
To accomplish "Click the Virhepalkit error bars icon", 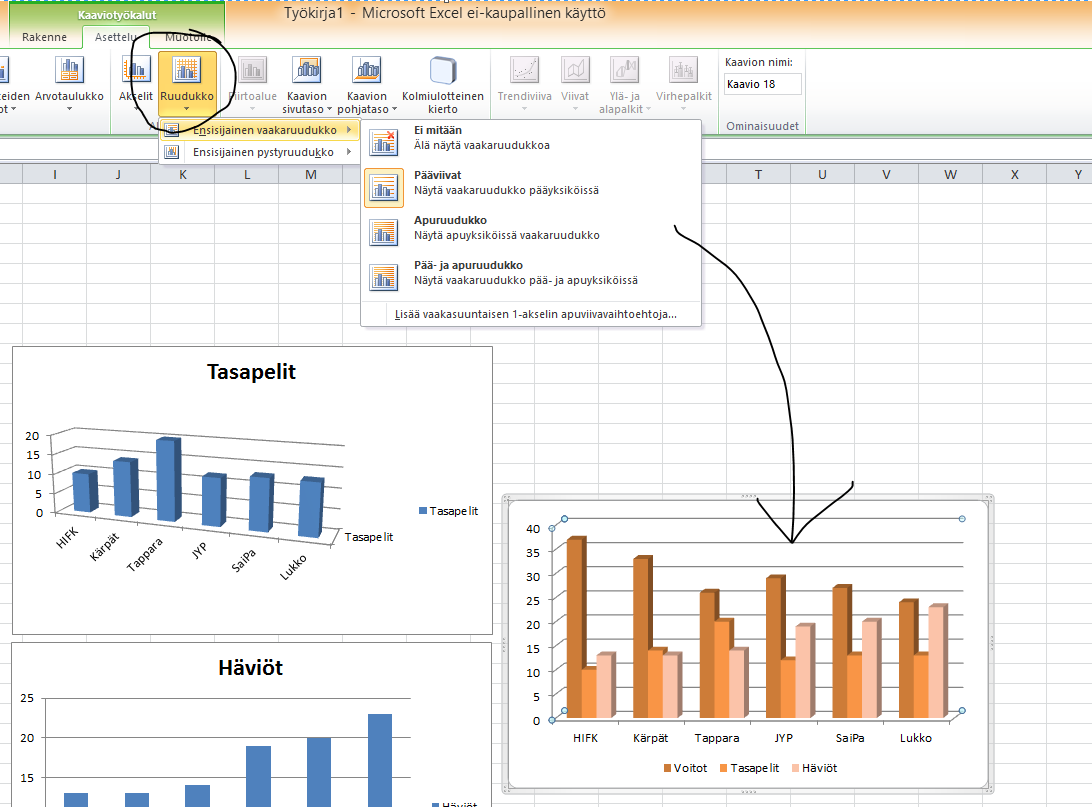I will [x=684, y=71].
